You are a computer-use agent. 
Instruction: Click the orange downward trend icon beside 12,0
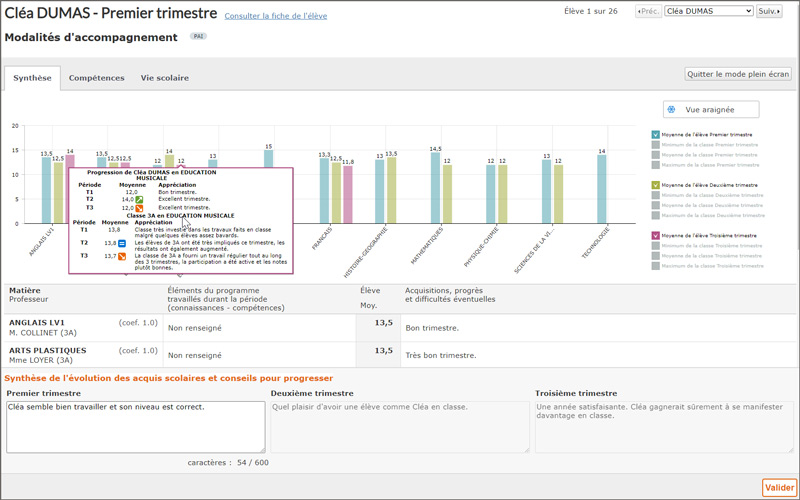(140, 208)
